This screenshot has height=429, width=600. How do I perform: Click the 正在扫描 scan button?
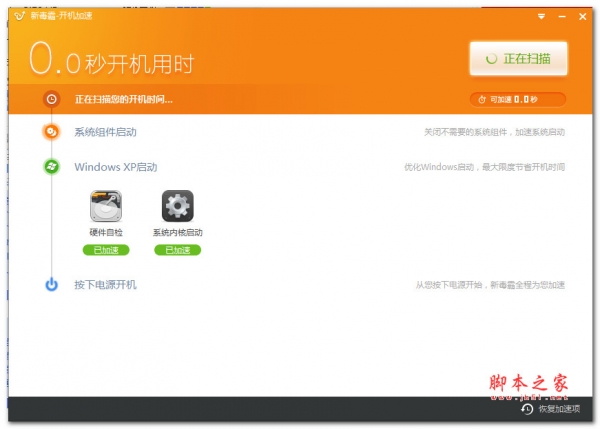[518, 59]
